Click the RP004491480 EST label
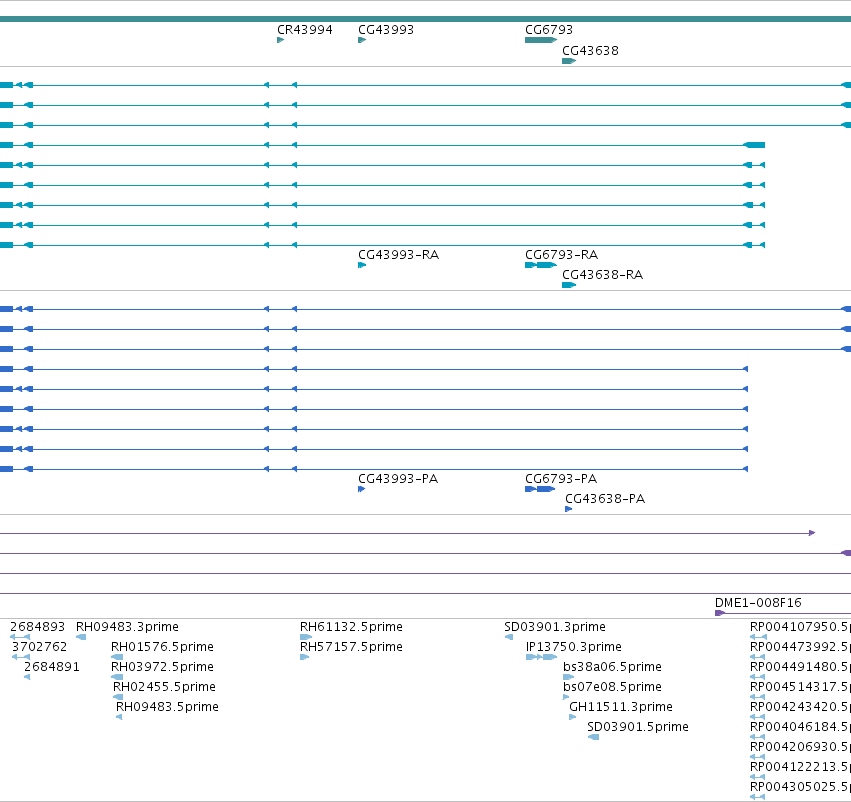This screenshot has width=851, height=802. click(x=800, y=667)
